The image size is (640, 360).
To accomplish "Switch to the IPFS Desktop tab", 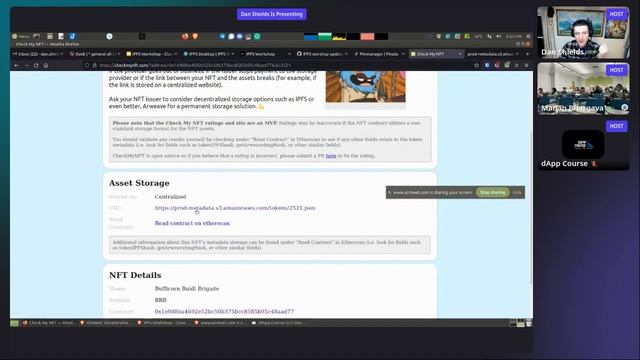I will (208, 54).
